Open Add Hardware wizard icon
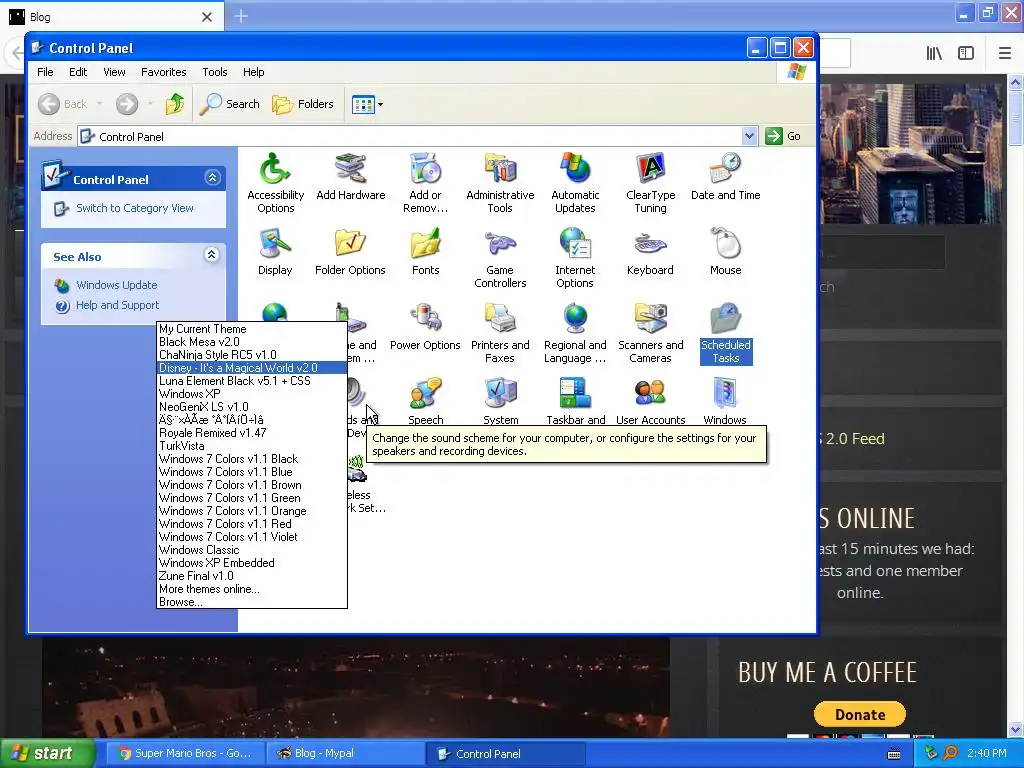This screenshot has height=768, width=1024. pos(351,176)
